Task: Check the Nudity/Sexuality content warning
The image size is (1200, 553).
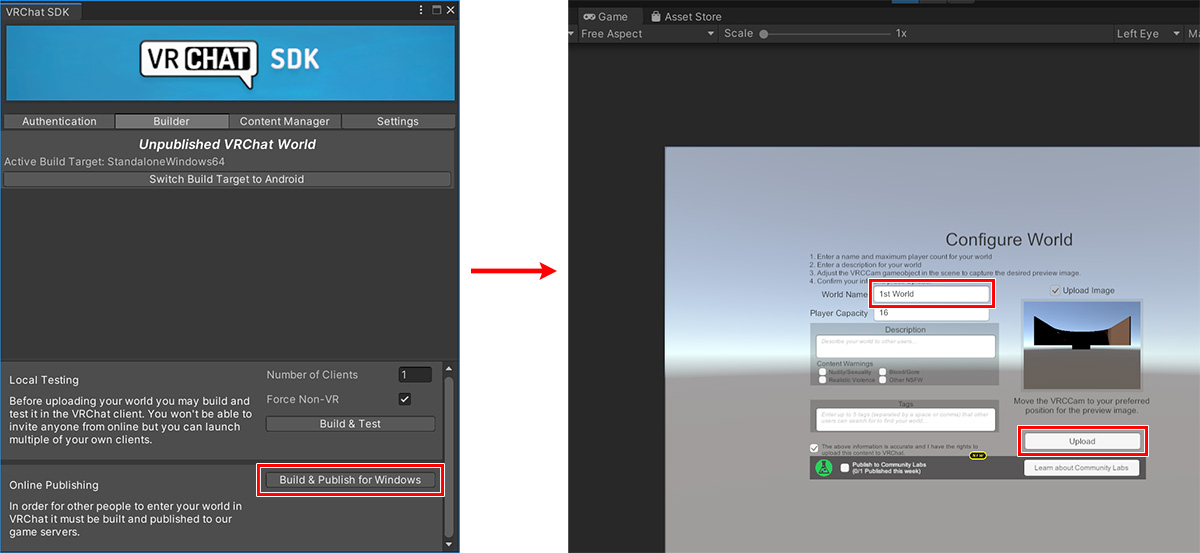Action: pos(822,372)
